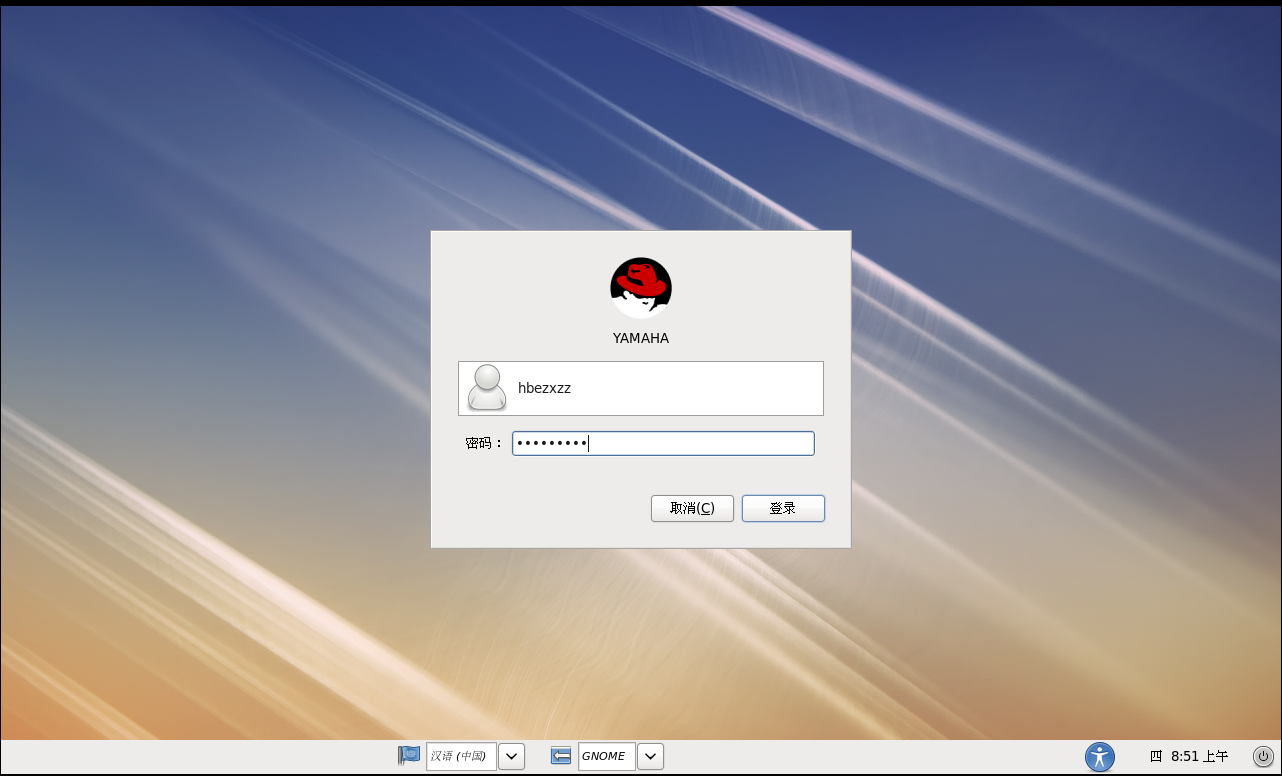
Task: Expand the GNOME session dropdown chevron
Action: (650, 756)
